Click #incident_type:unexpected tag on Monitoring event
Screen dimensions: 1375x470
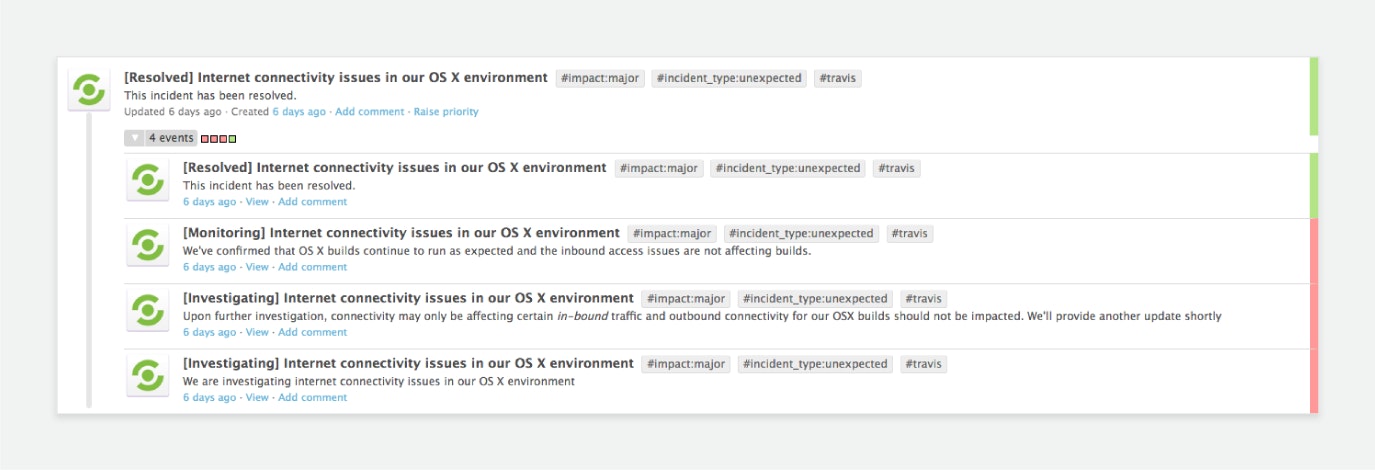pyautogui.click(x=801, y=234)
